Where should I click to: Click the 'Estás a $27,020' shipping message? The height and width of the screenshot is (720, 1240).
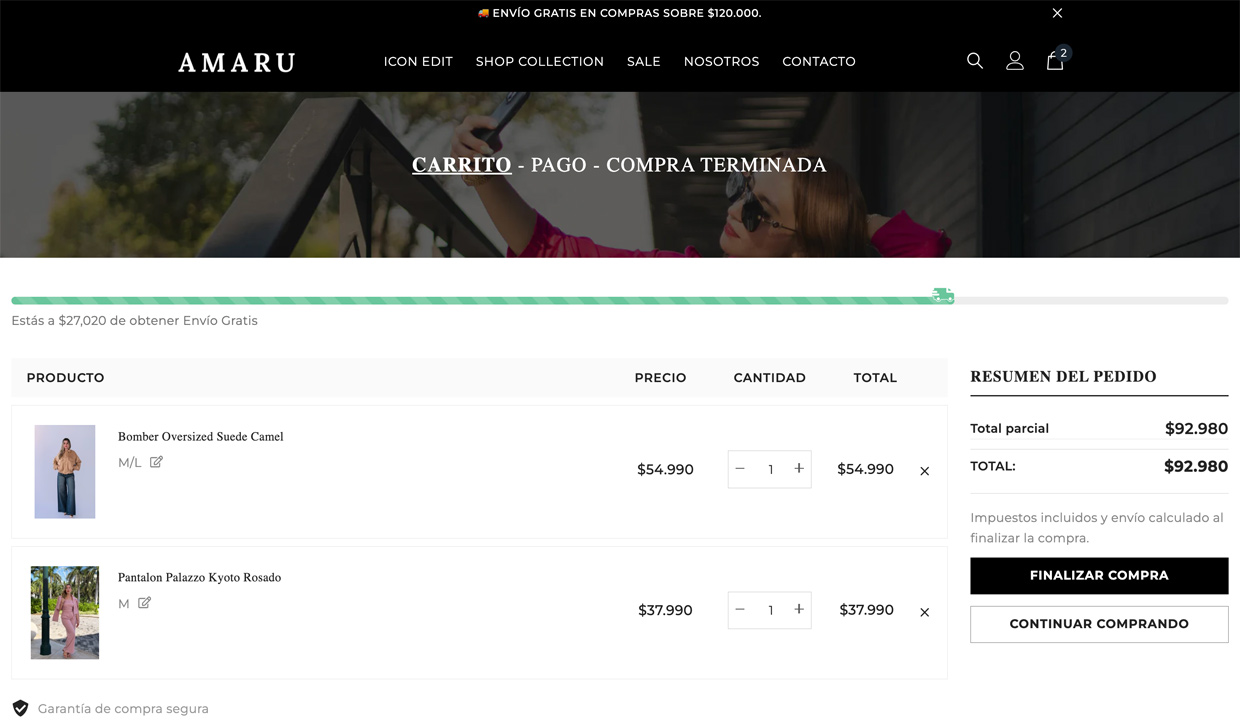[134, 321]
